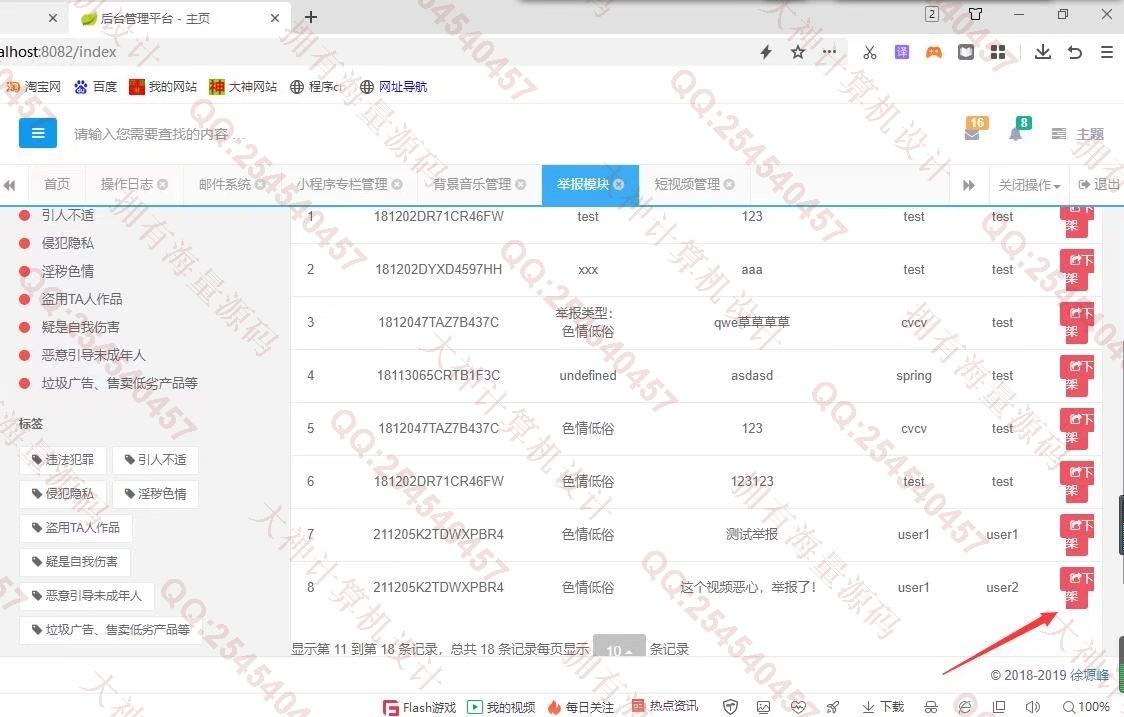1124x717 pixels.
Task: Close the 短视频管理 tab
Action: click(729, 184)
